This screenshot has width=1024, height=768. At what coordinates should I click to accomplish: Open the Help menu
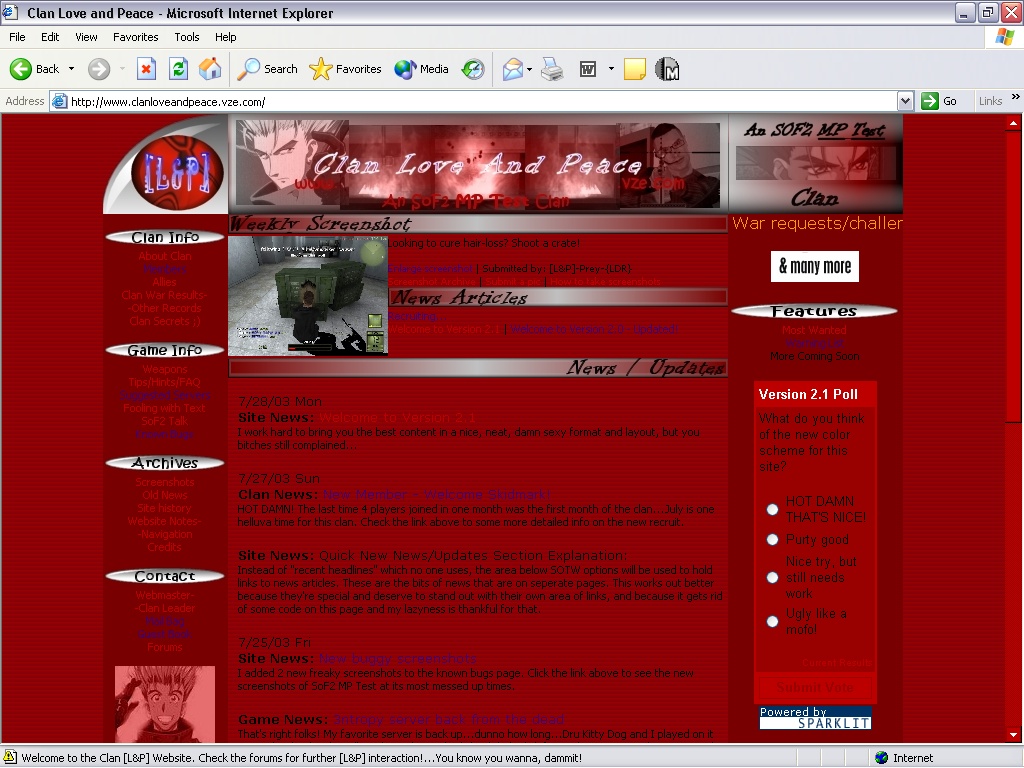click(x=225, y=37)
